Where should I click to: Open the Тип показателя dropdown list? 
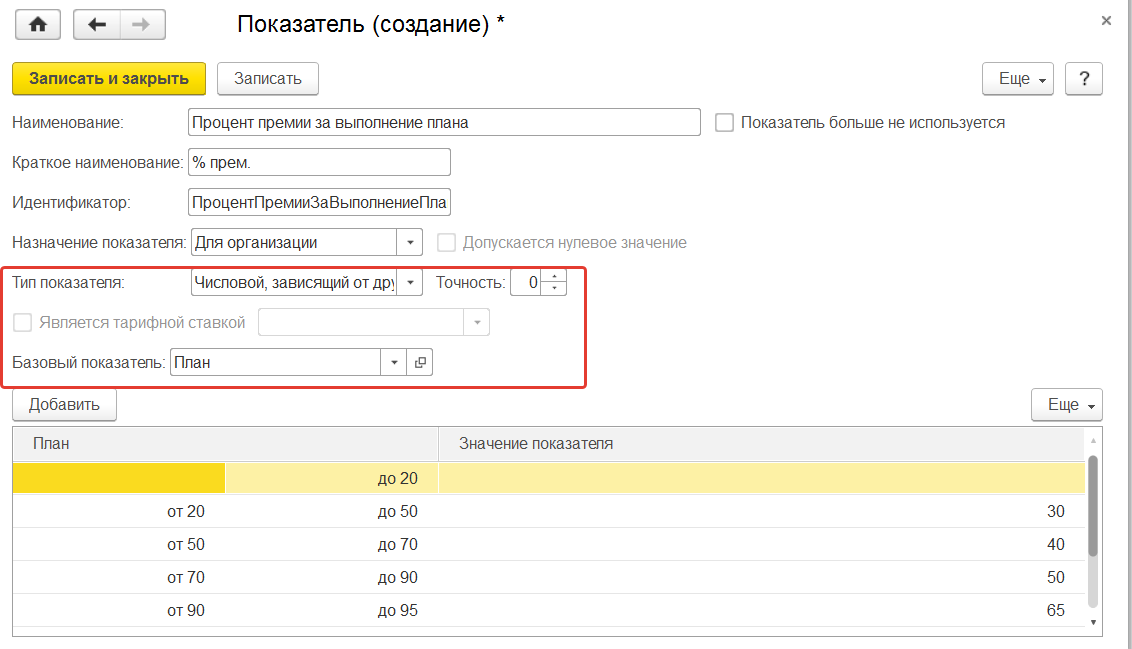(410, 283)
